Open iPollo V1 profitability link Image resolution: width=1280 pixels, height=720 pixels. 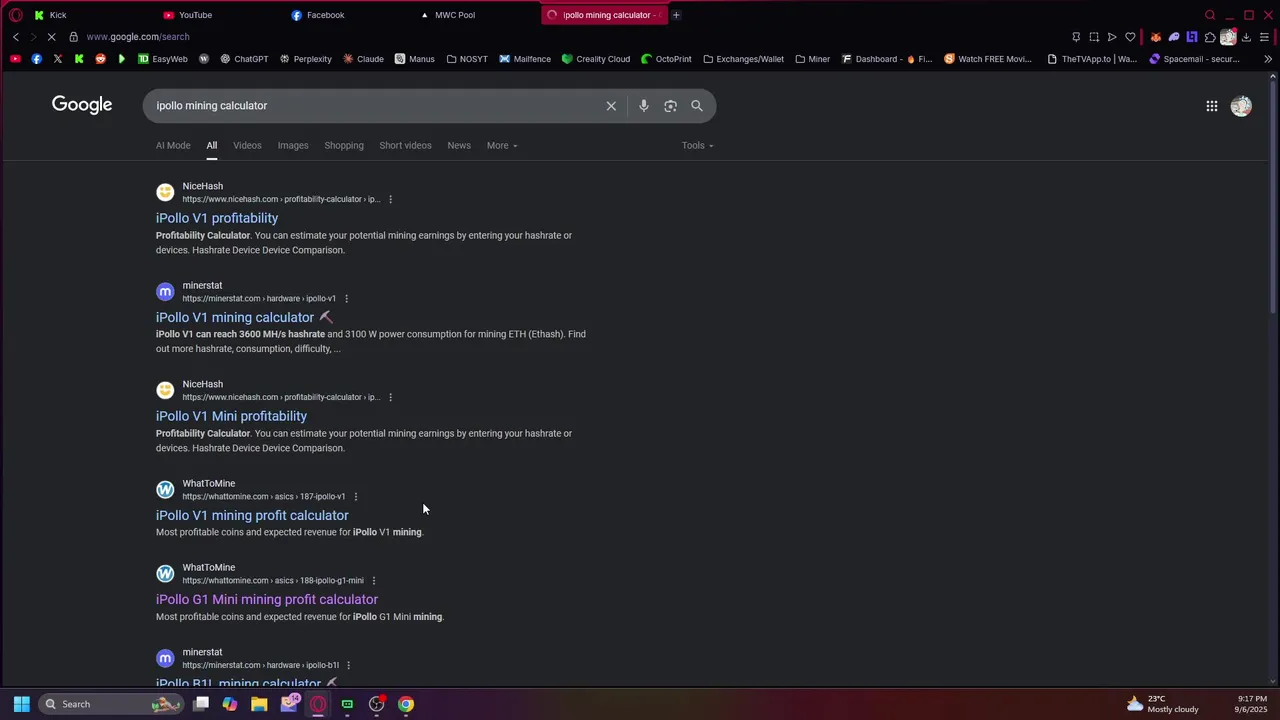point(217,218)
